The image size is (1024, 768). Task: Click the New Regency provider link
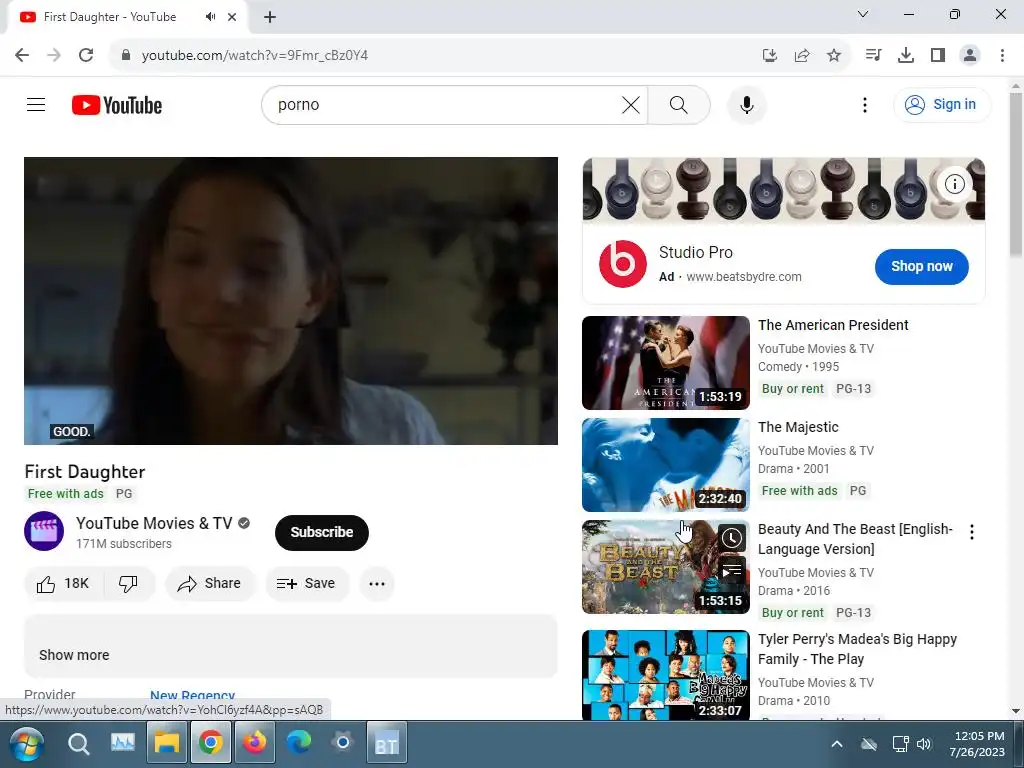(193, 695)
